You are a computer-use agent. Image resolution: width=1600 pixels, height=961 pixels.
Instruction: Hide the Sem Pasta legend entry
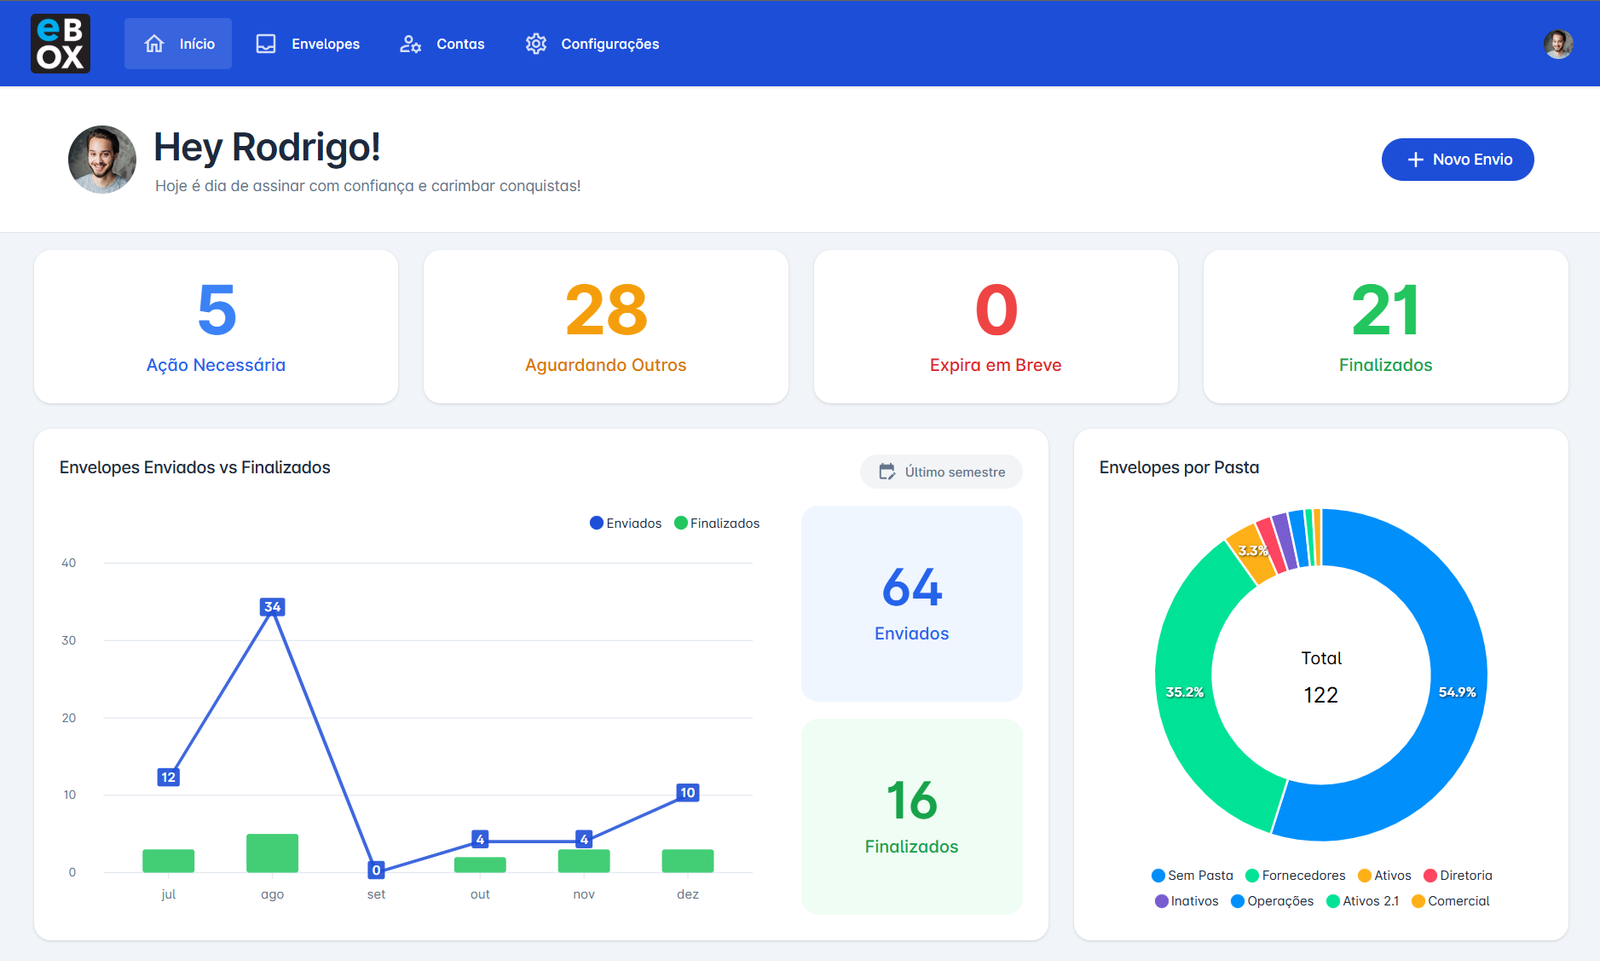point(1192,875)
